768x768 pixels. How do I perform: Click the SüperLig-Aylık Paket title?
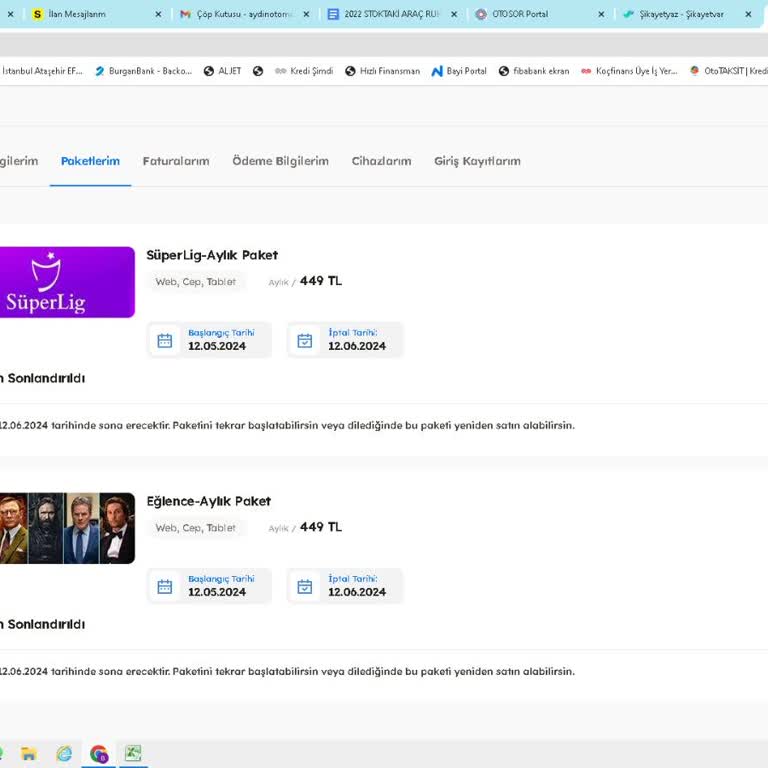pos(212,255)
